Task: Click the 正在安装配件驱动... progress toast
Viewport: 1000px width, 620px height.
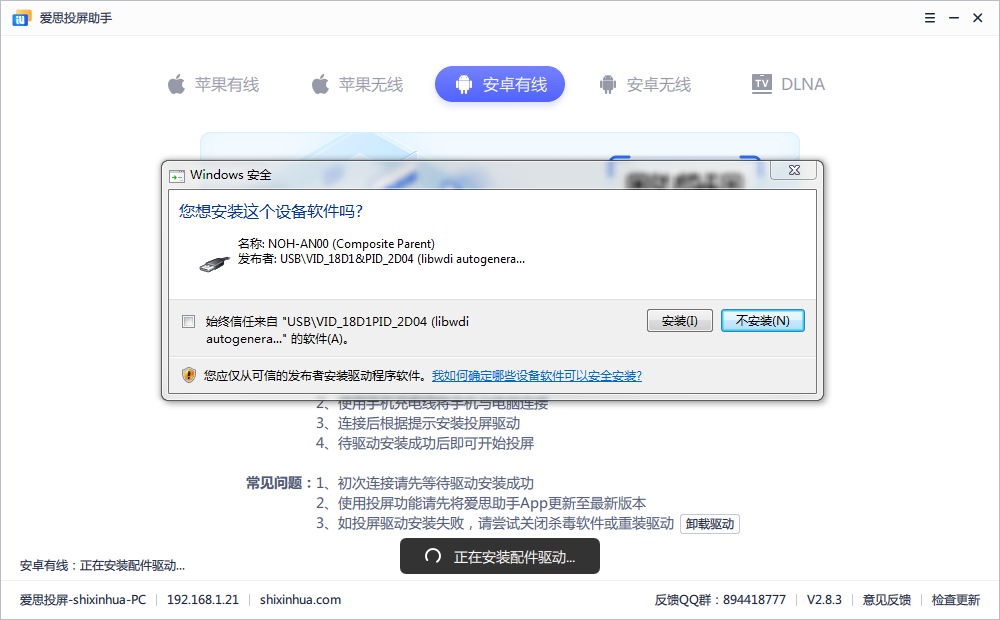Action: tap(500, 556)
